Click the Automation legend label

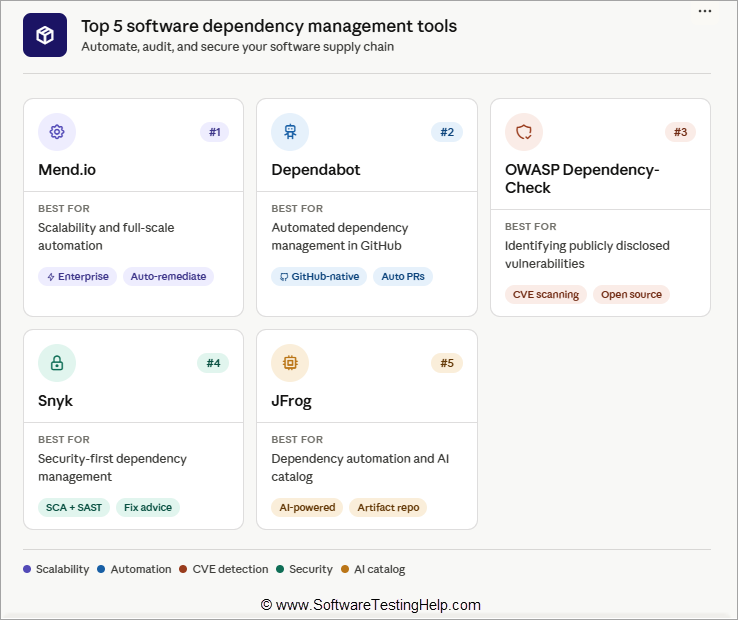pyautogui.click(x=141, y=569)
